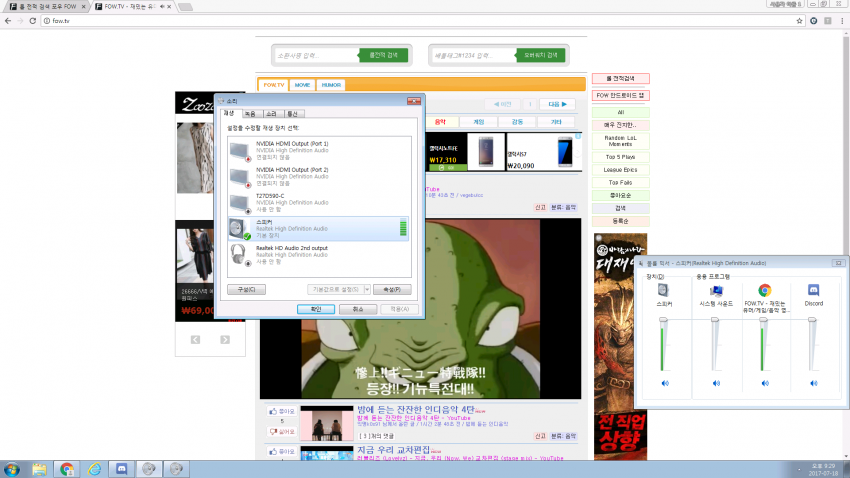
Task: Focus the battle tag input field
Action: [473, 55]
